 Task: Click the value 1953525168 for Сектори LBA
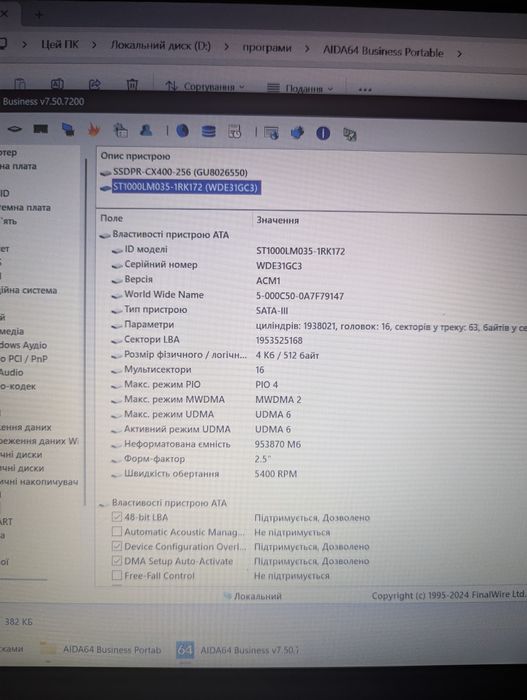coord(279,340)
